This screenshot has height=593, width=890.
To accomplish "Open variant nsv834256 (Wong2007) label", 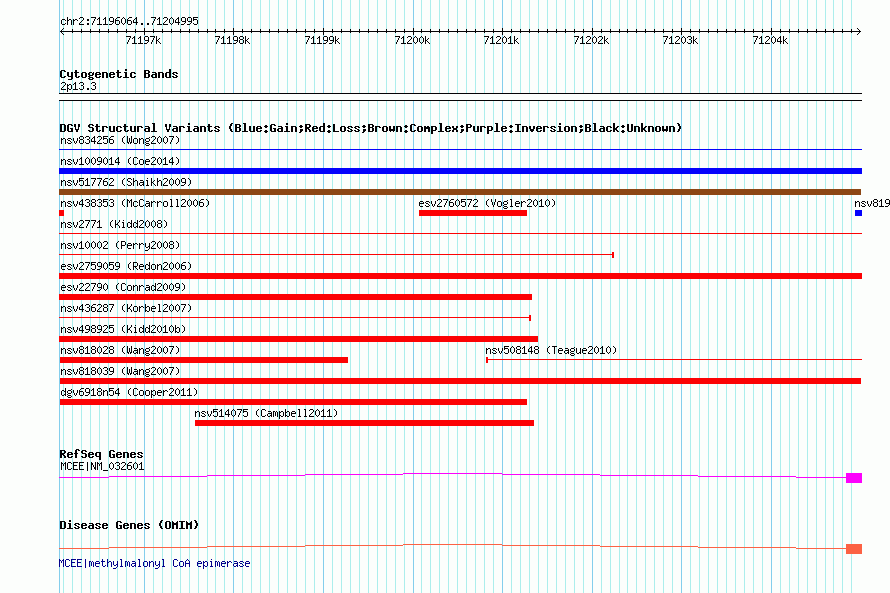I will pyautogui.click(x=120, y=140).
